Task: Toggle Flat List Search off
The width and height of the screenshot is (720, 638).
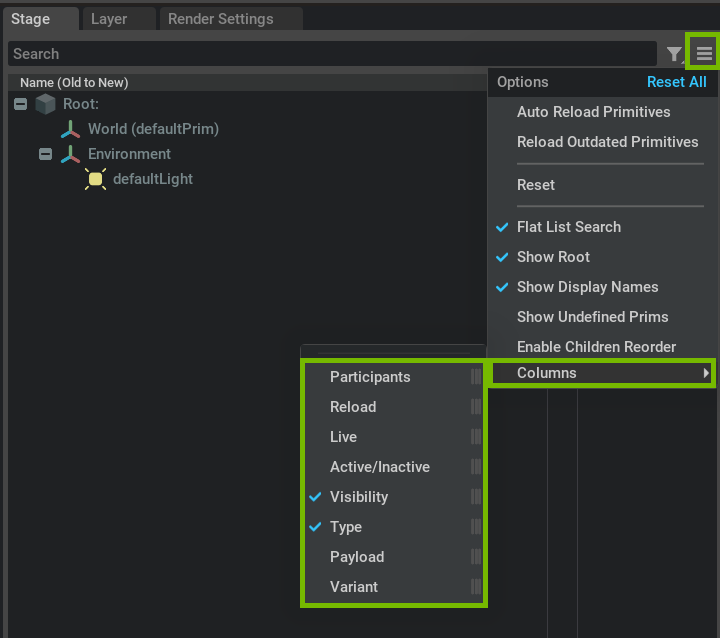Action: 569,227
